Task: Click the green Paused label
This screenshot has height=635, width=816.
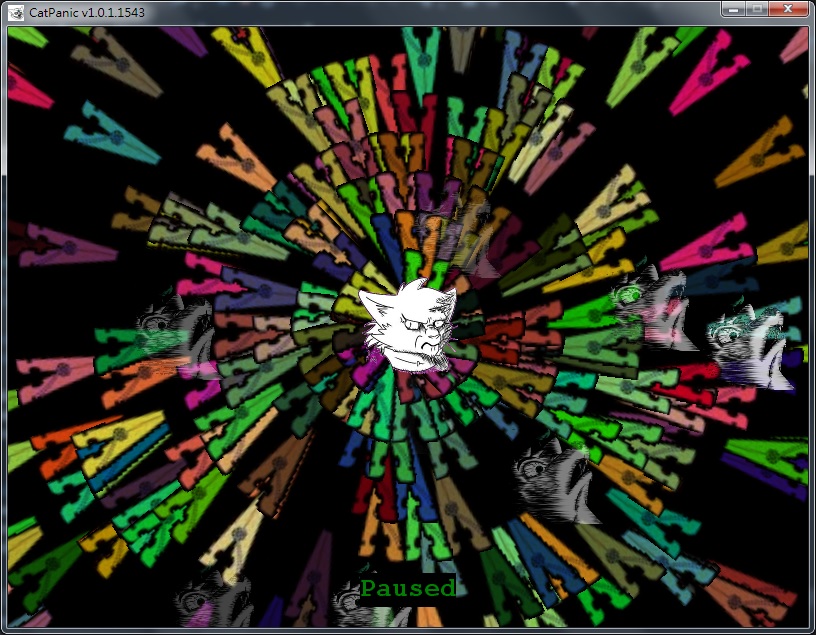Action: [409, 589]
